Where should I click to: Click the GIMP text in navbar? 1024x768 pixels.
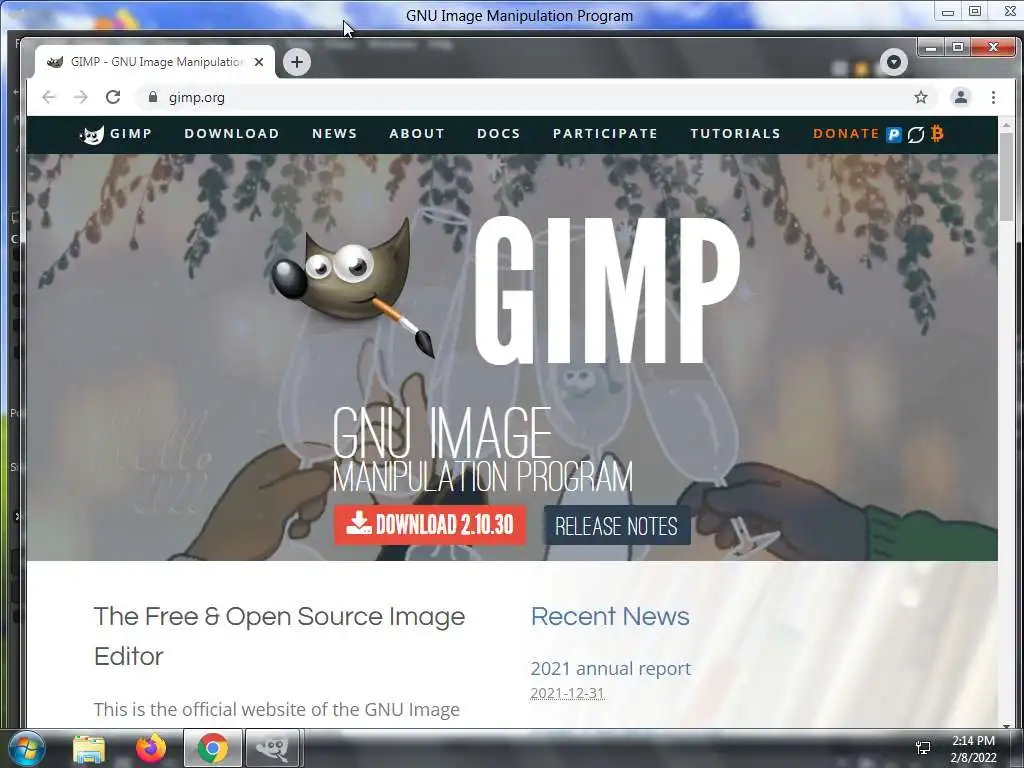pyautogui.click(x=131, y=134)
